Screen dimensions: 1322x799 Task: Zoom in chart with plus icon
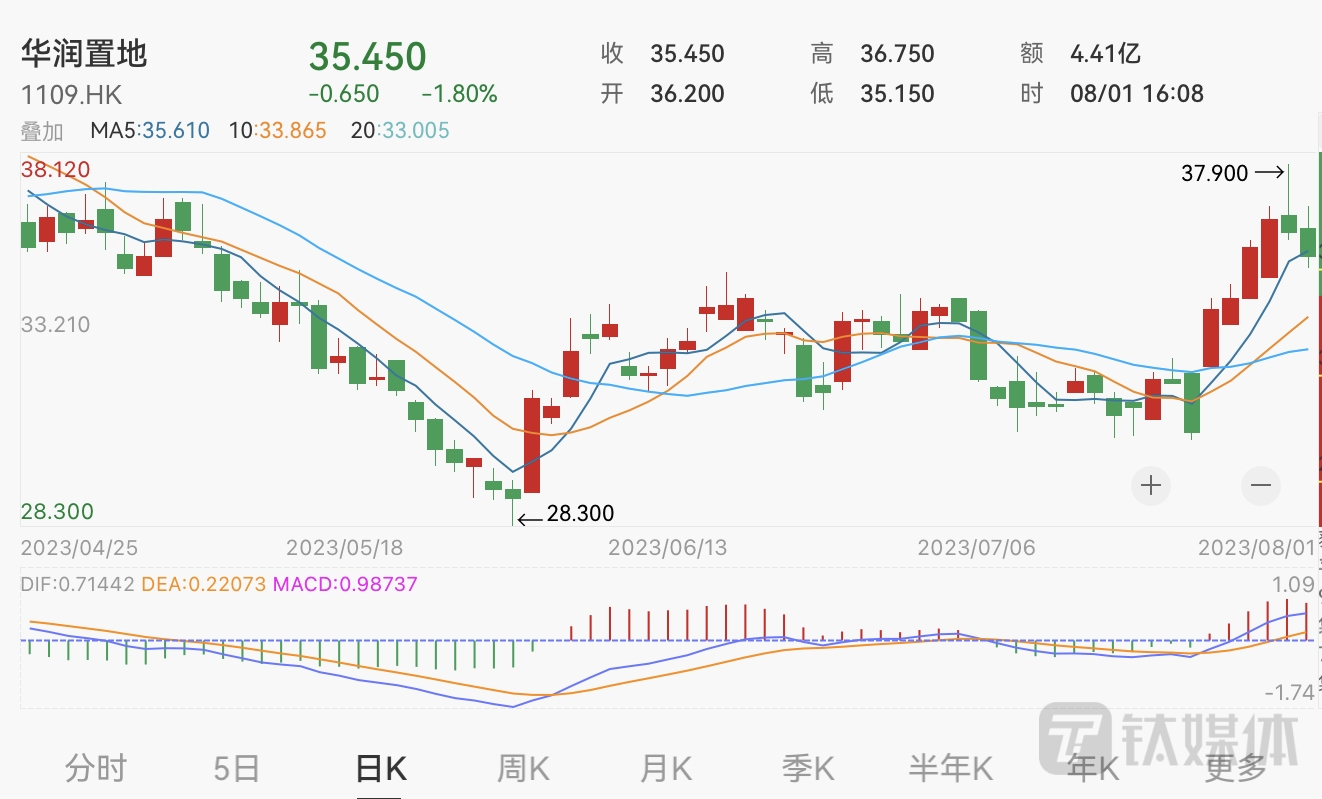tap(1151, 486)
